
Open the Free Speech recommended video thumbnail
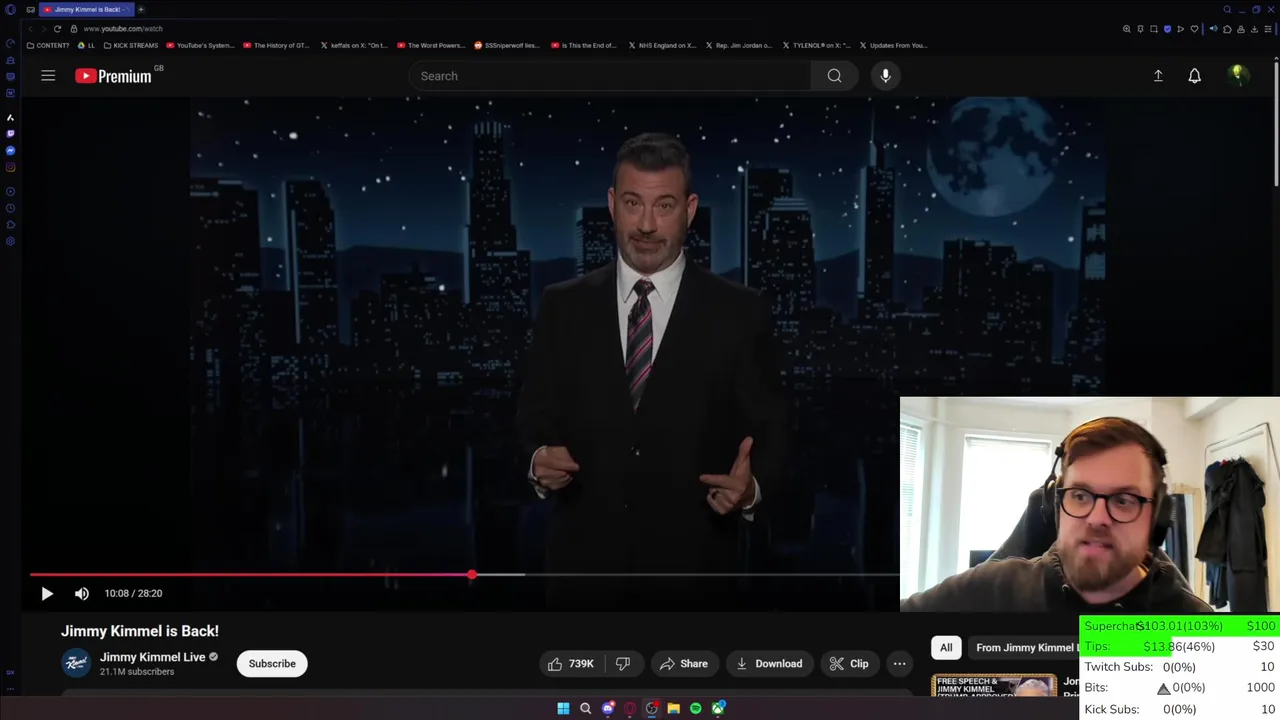pyautogui.click(x=994, y=686)
